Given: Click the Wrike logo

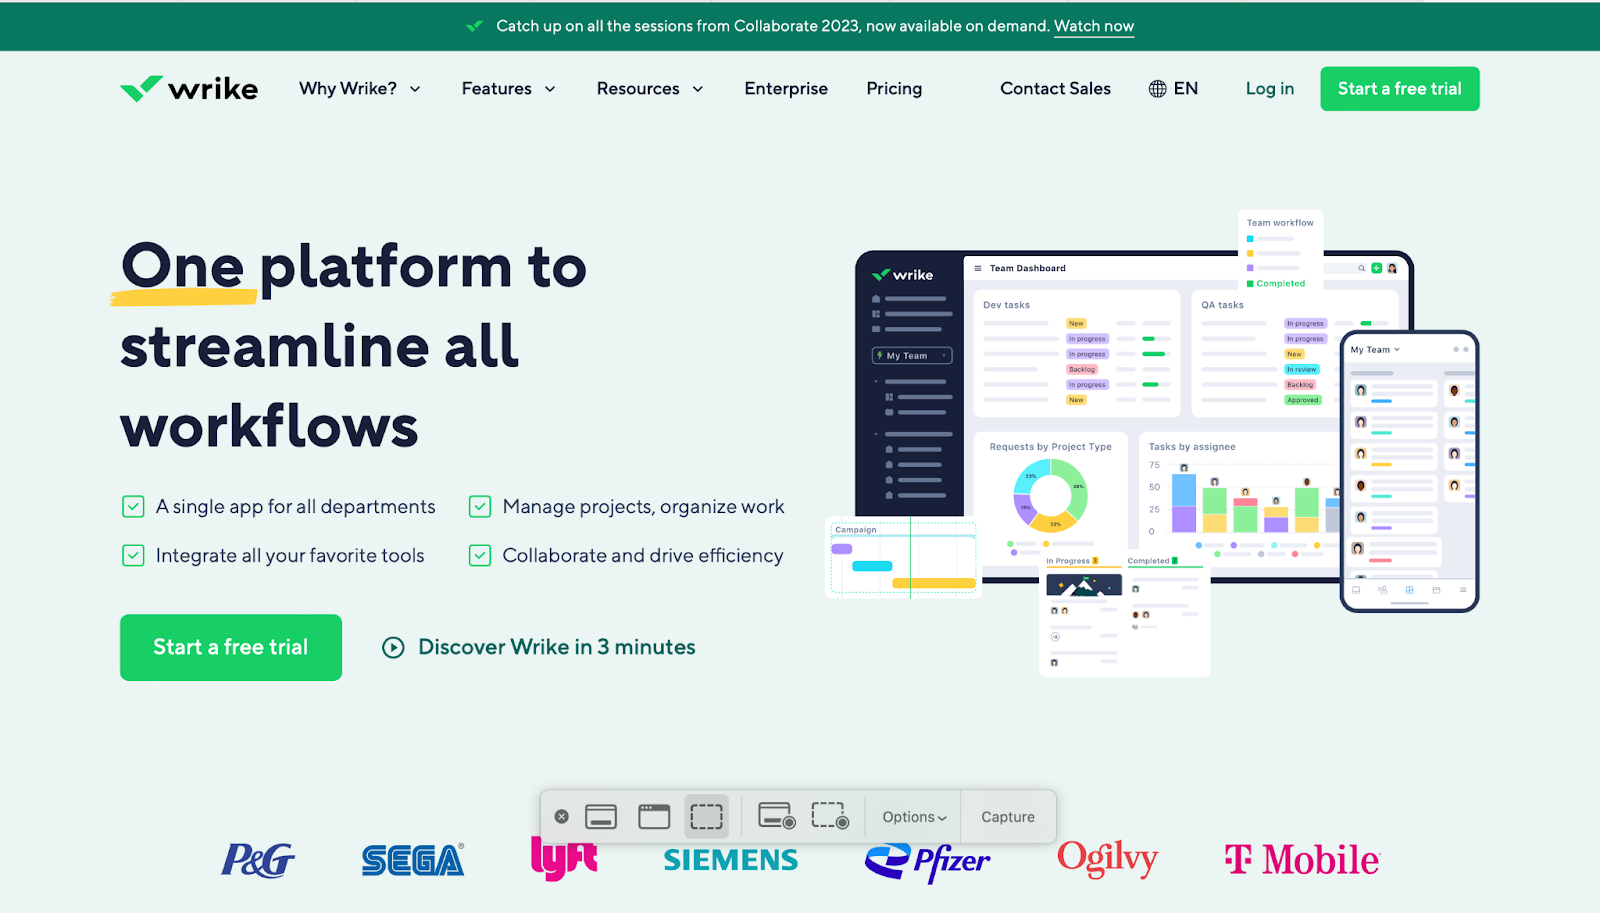Looking at the screenshot, I should (x=188, y=88).
